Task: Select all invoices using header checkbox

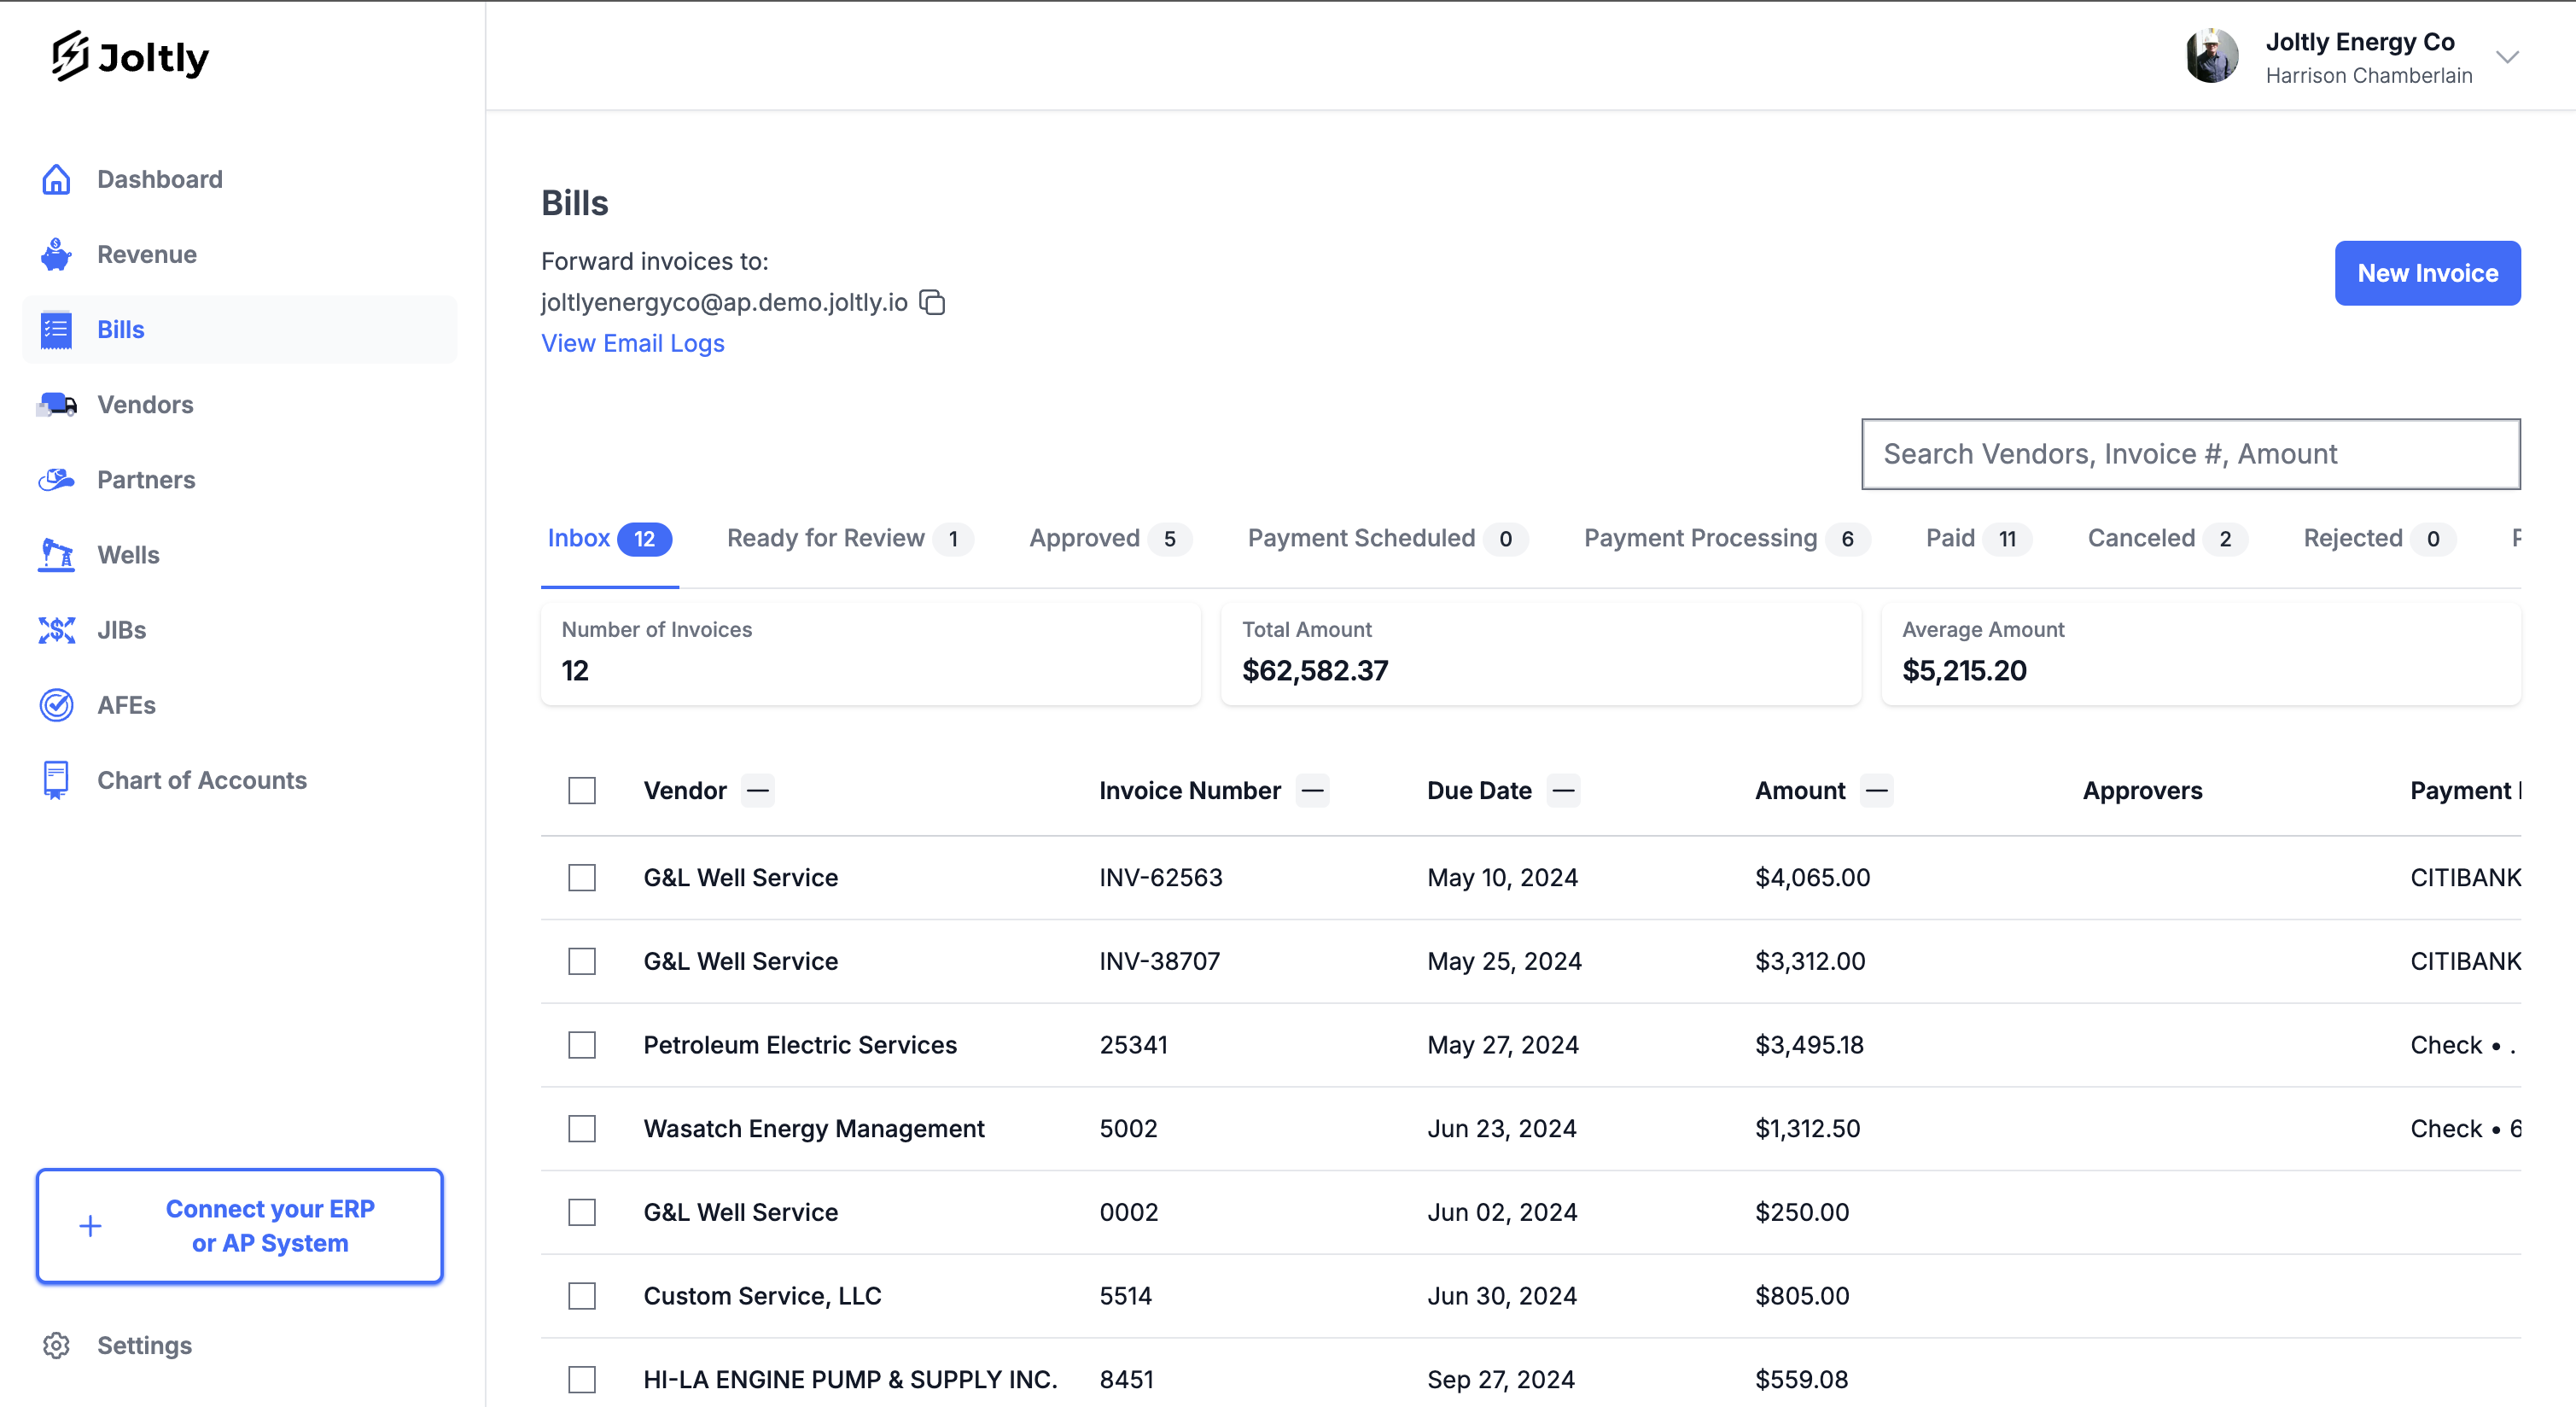Action: 581,790
